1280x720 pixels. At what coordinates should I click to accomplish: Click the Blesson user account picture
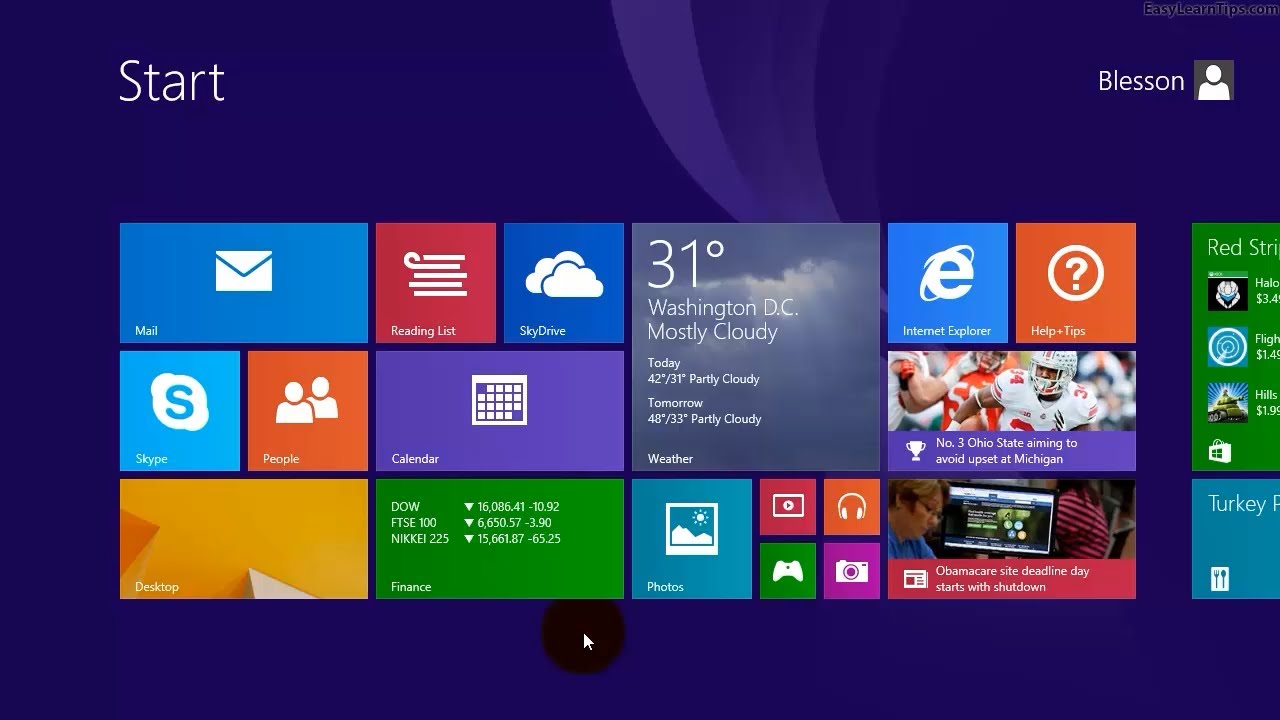(x=1213, y=80)
